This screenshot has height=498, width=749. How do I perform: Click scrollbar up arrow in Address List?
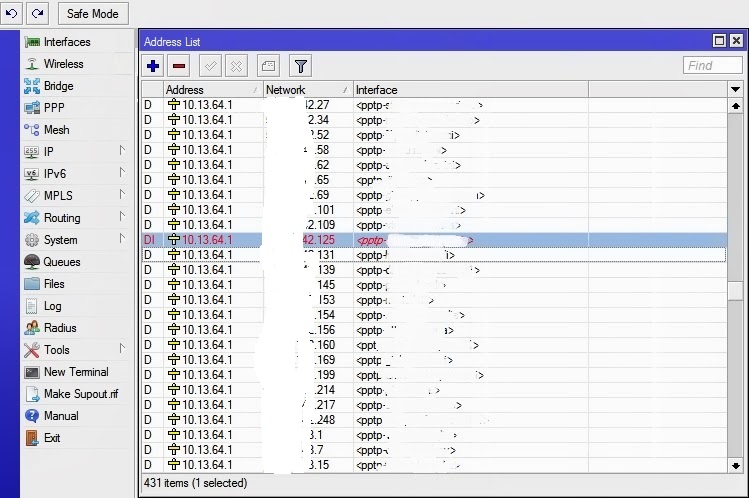click(736, 106)
